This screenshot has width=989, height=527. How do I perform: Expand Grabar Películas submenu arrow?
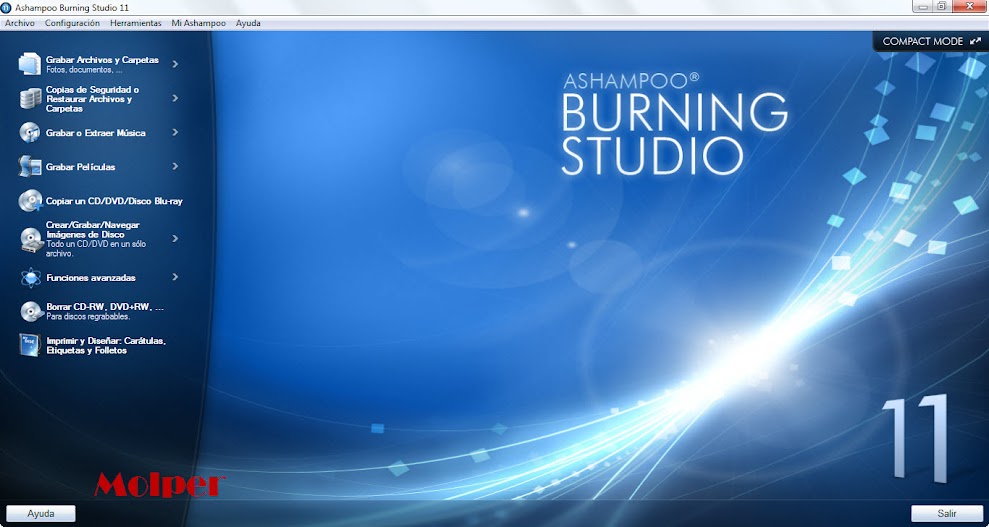(x=175, y=166)
